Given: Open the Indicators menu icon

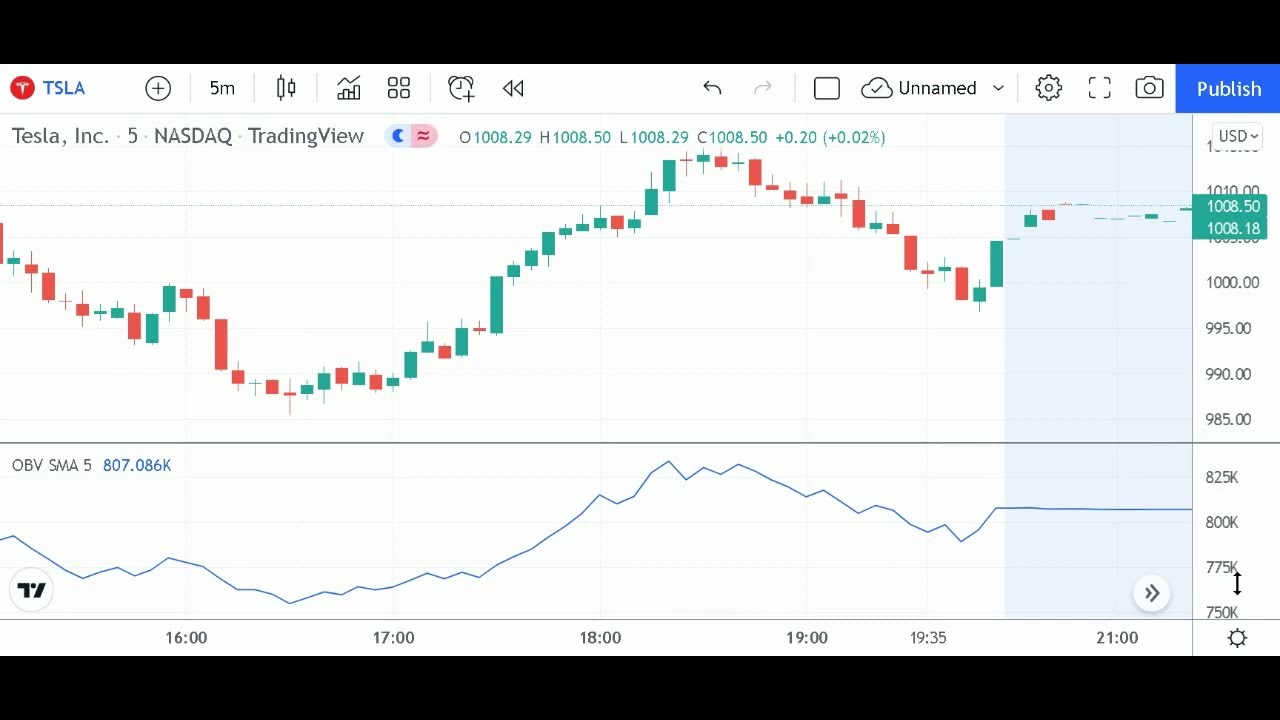Looking at the screenshot, I should click(x=348, y=88).
